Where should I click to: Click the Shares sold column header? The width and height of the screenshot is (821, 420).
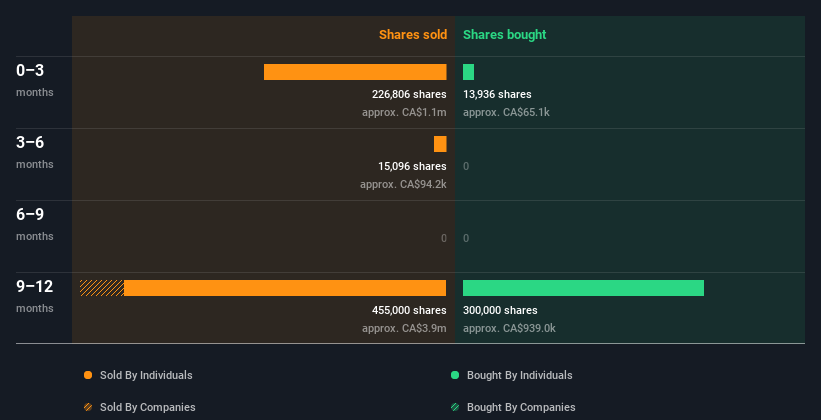pos(413,35)
